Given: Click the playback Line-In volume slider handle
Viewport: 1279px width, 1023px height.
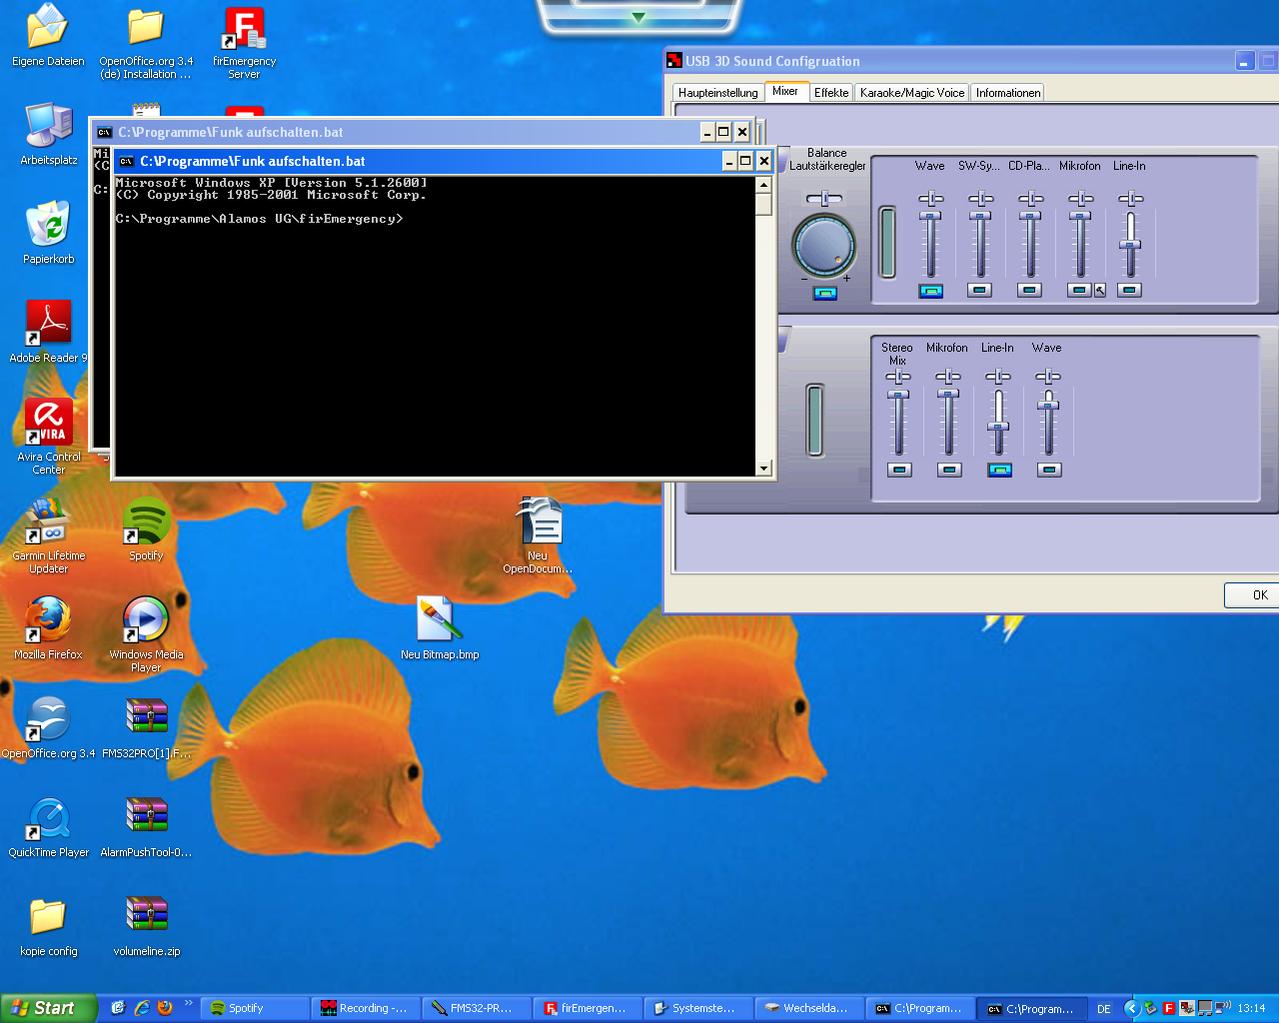Looking at the screenshot, I should (x=1130, y=245).
